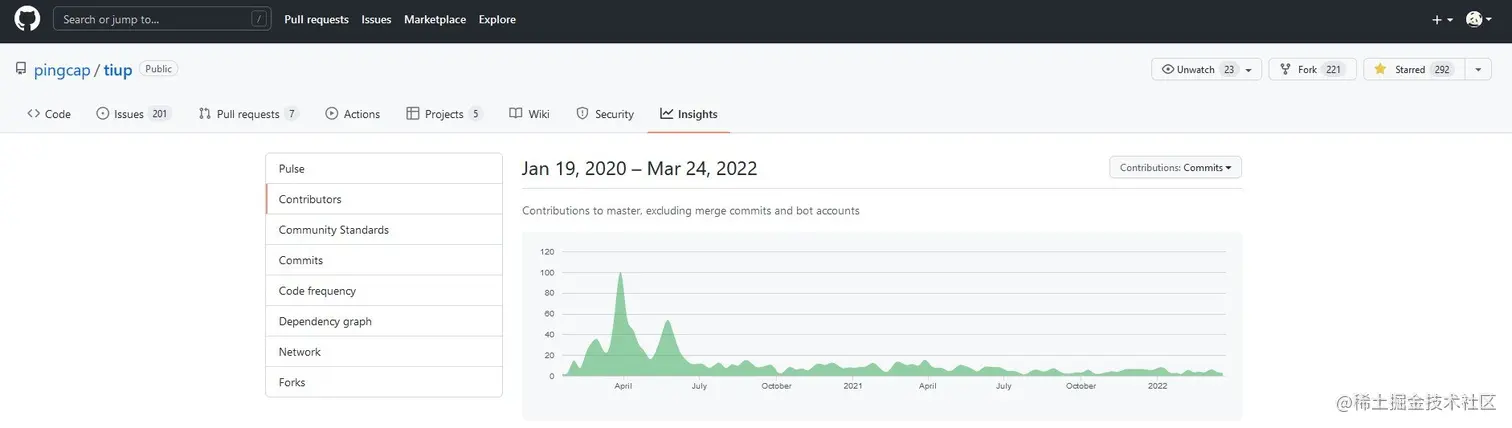Open Pulse in Insights sidebar

(384, 169)
